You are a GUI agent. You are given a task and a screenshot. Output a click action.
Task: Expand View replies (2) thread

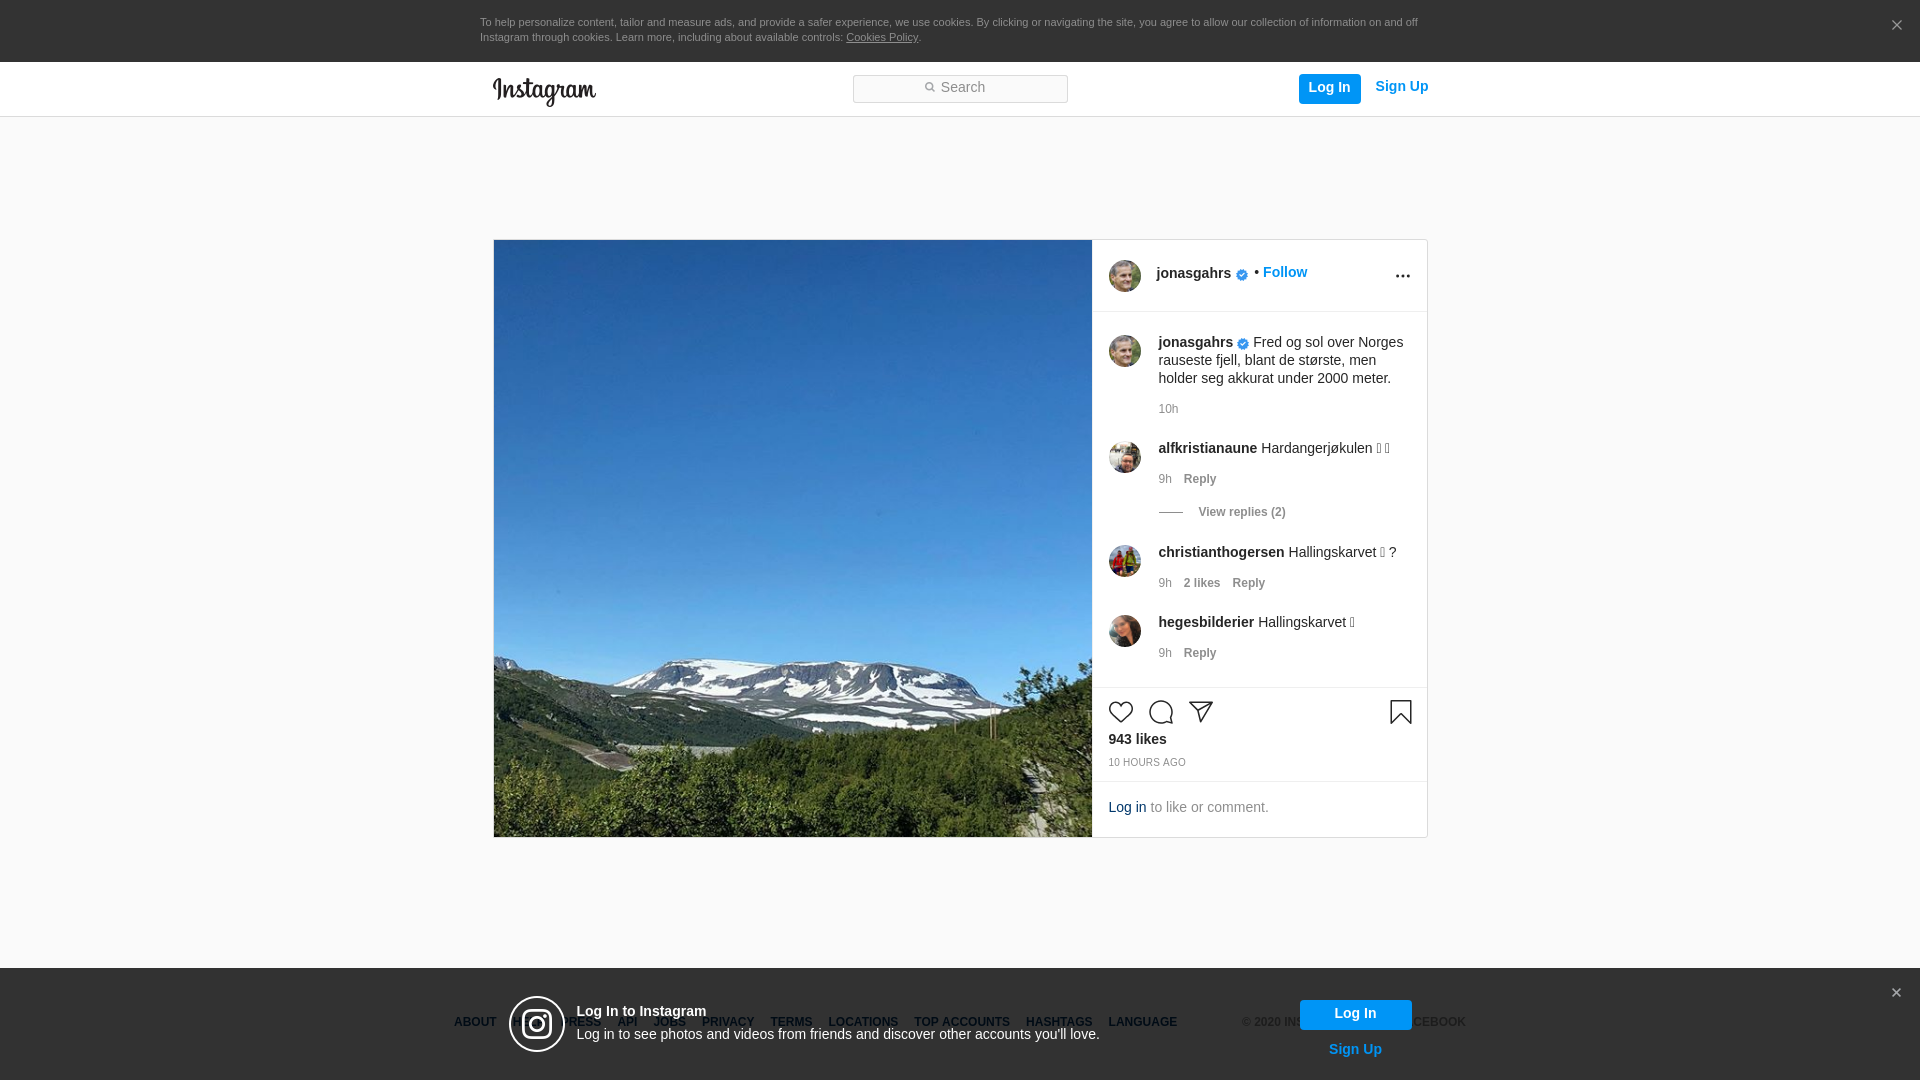(x=1241, y=512)
